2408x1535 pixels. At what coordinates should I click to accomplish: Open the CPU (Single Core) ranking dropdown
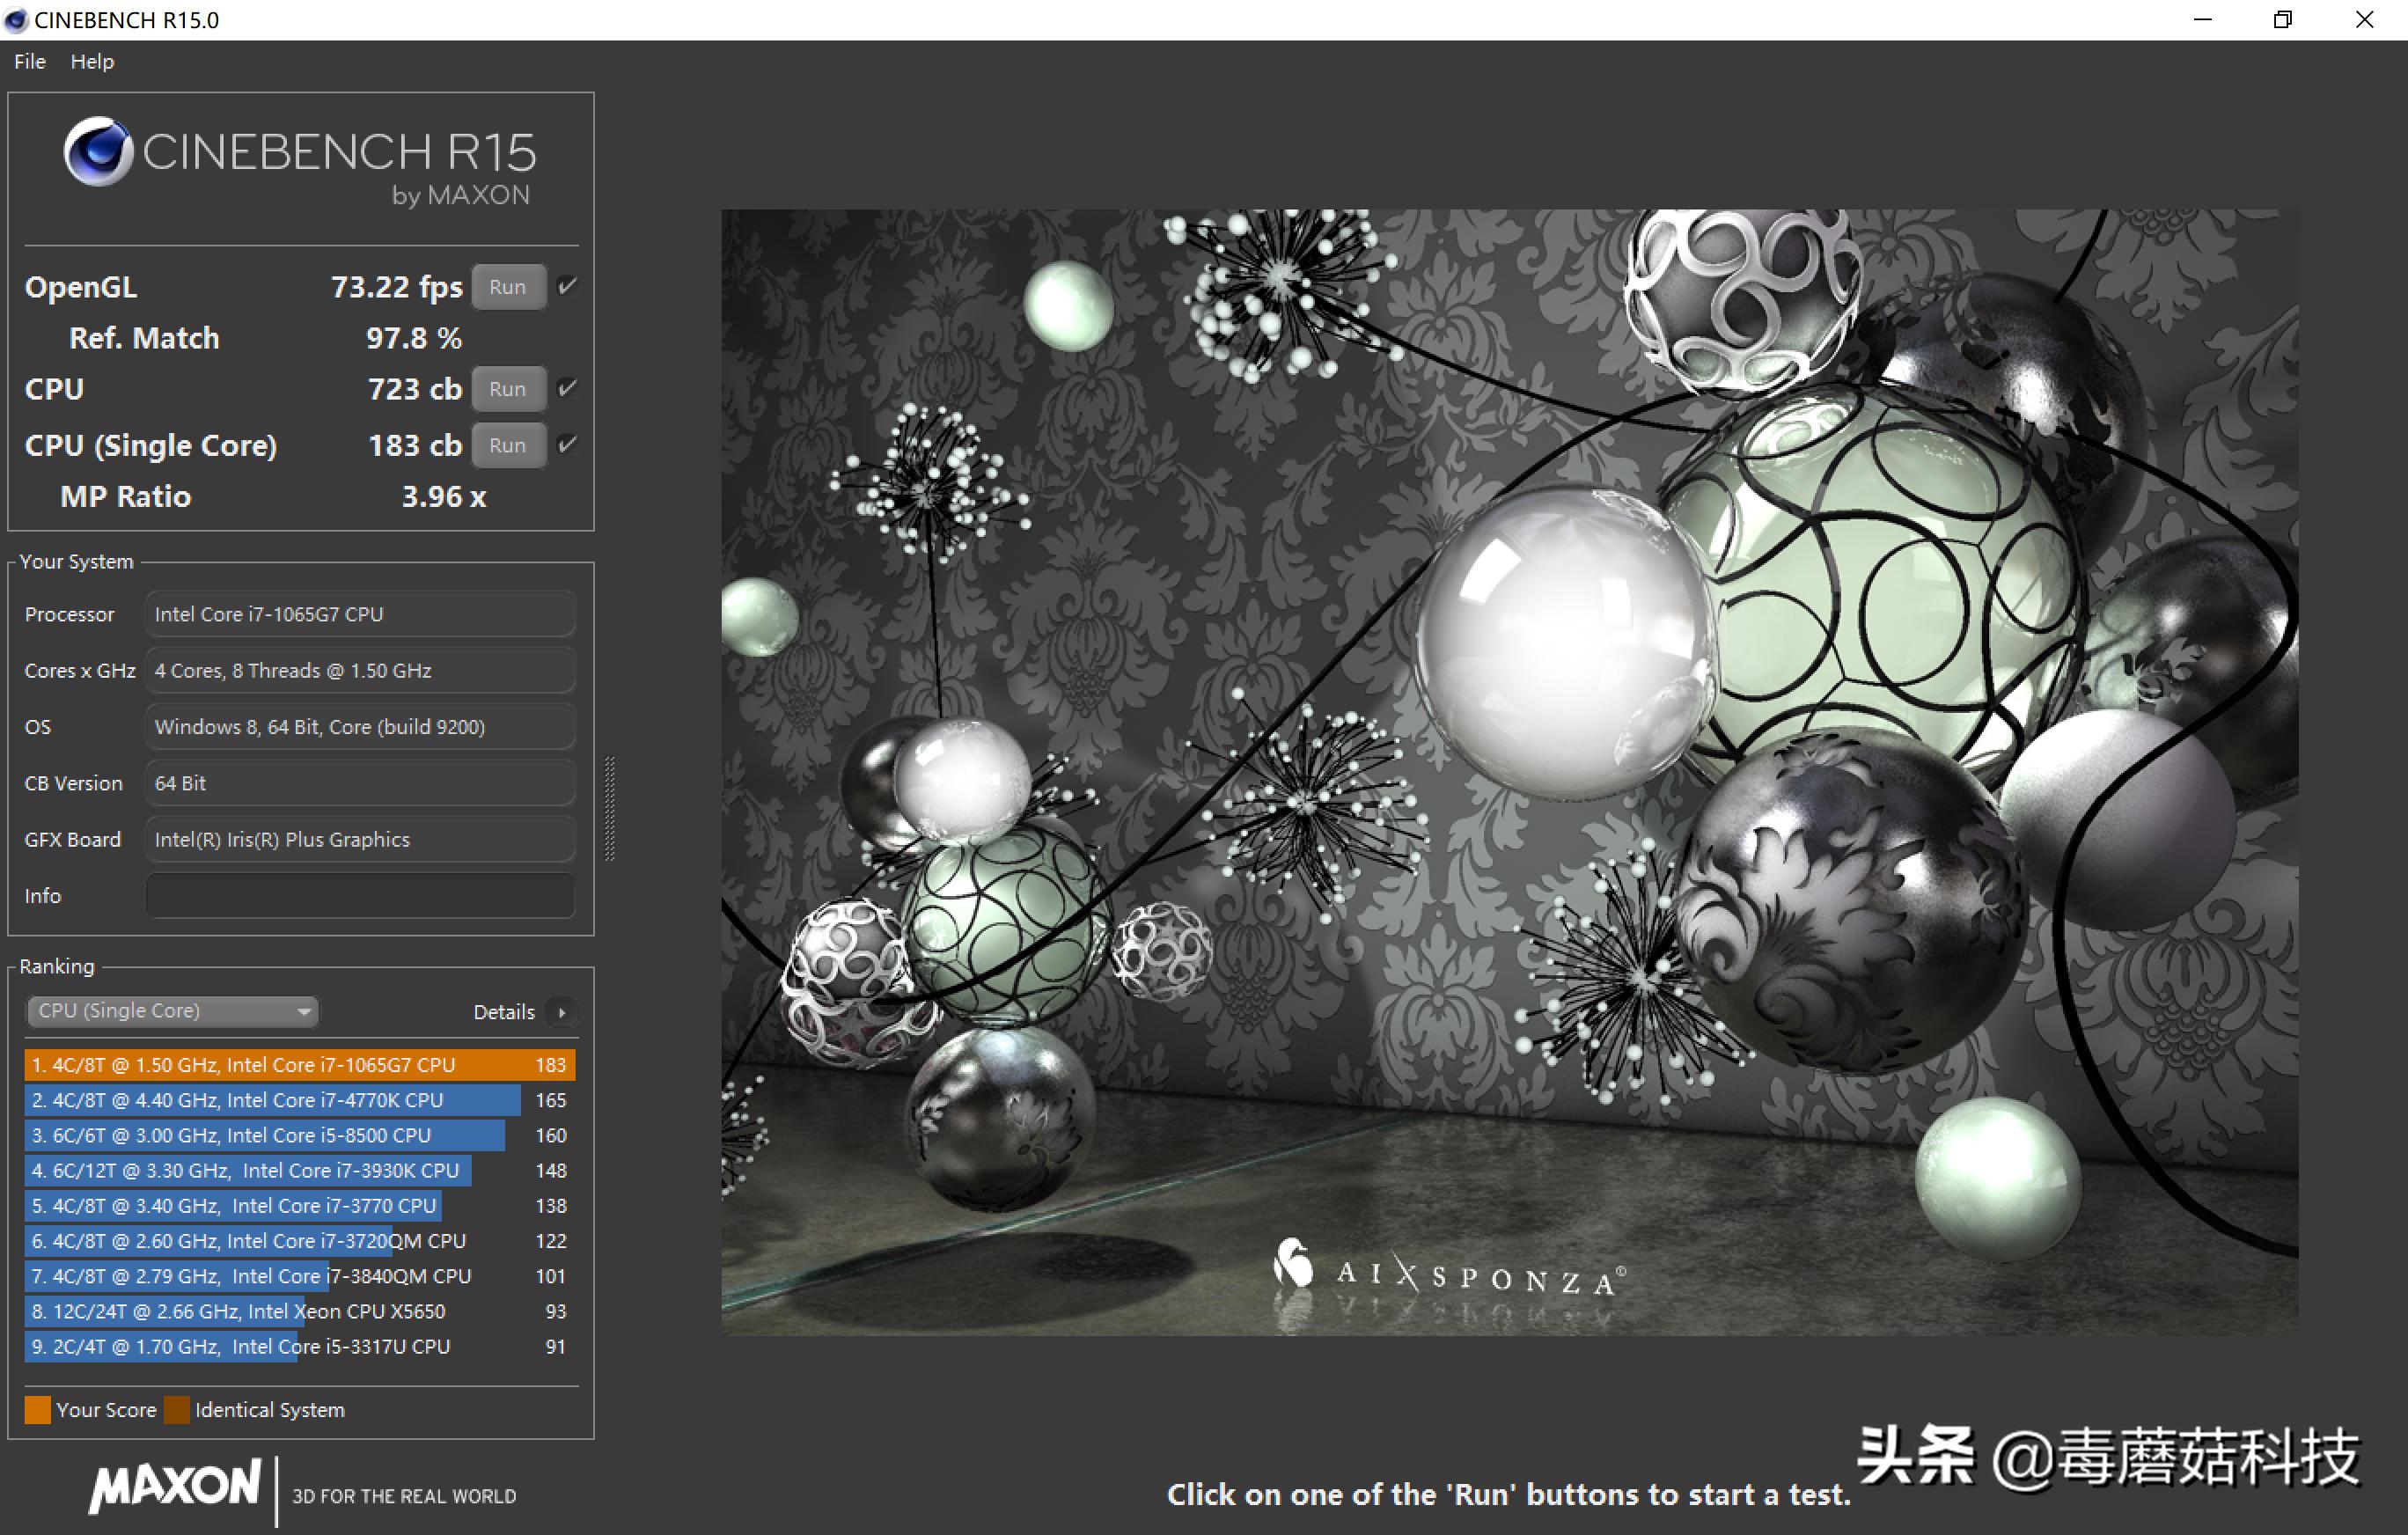point(172,1011)
